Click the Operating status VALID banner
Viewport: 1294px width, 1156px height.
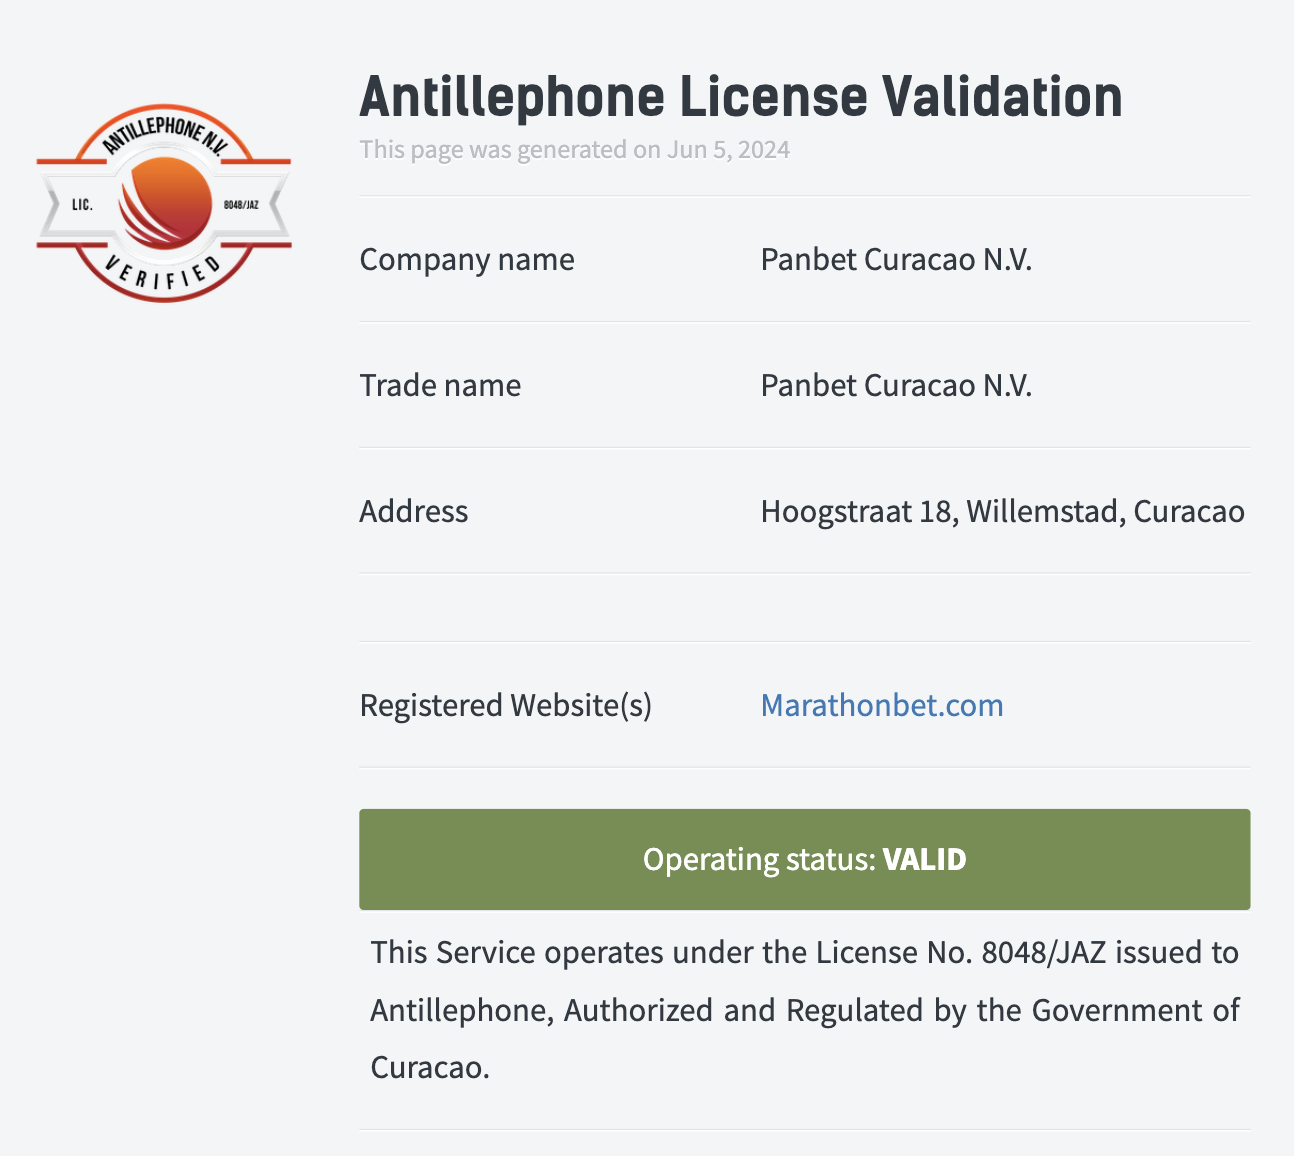[805, 859]
